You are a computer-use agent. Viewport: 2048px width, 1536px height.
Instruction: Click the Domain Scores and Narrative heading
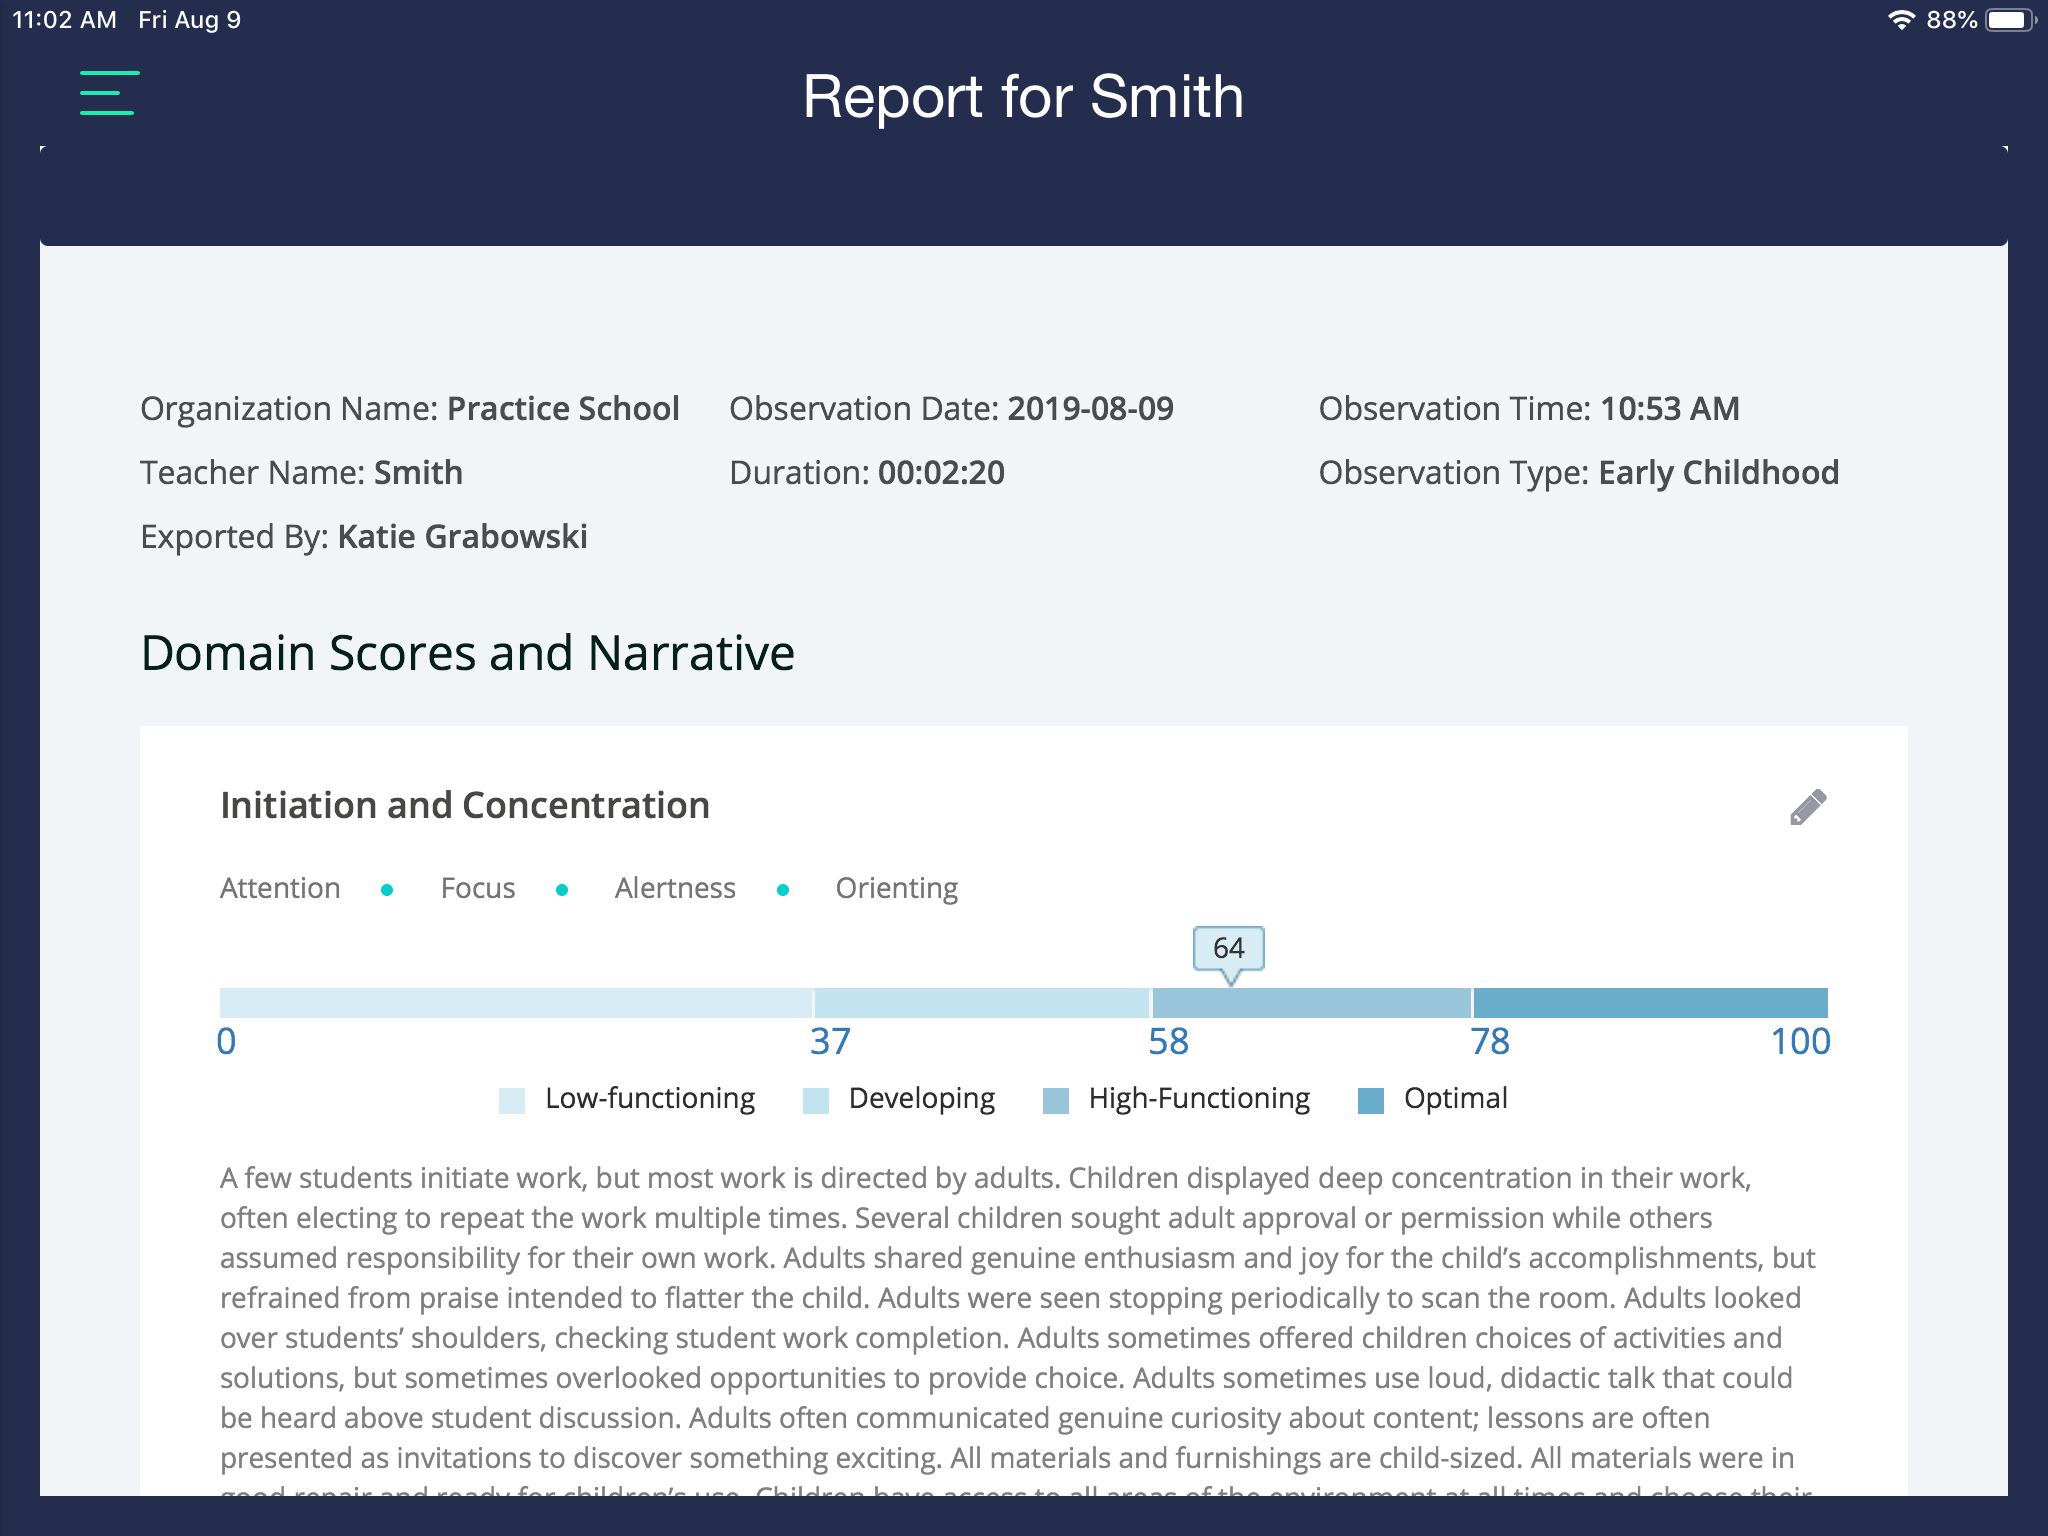[467, 653]
